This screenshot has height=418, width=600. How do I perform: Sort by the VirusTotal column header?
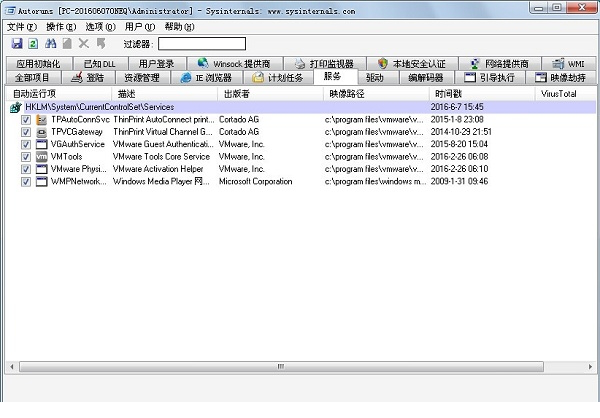tap(565, 94)
